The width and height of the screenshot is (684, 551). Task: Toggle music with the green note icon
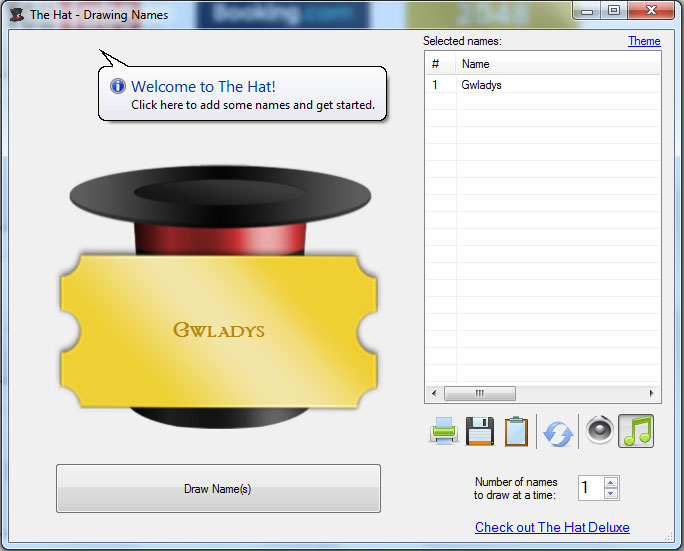coord(636,431)
